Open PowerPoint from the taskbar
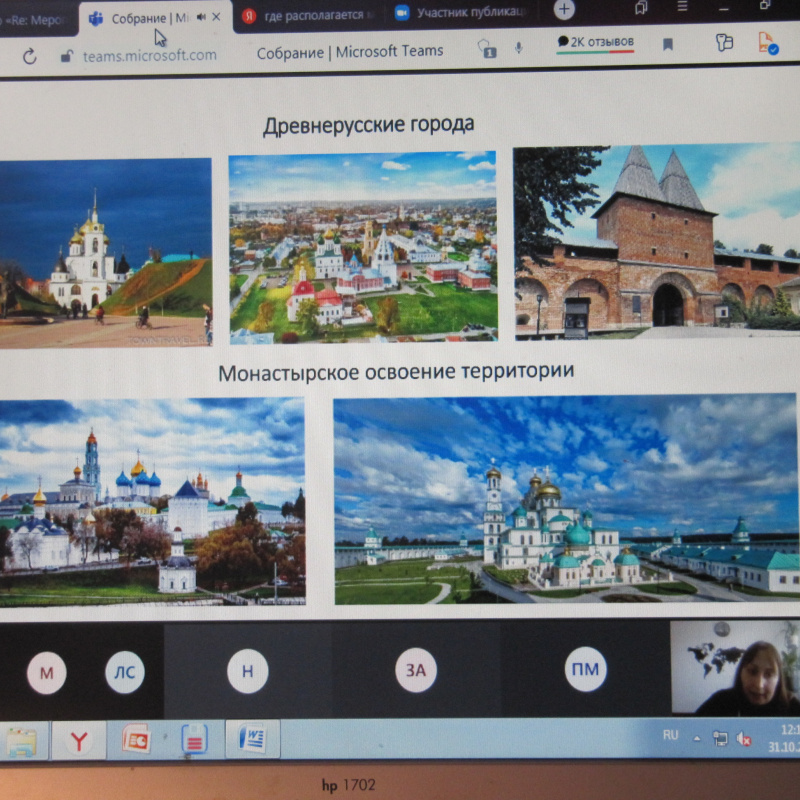 tap(135, 740)
